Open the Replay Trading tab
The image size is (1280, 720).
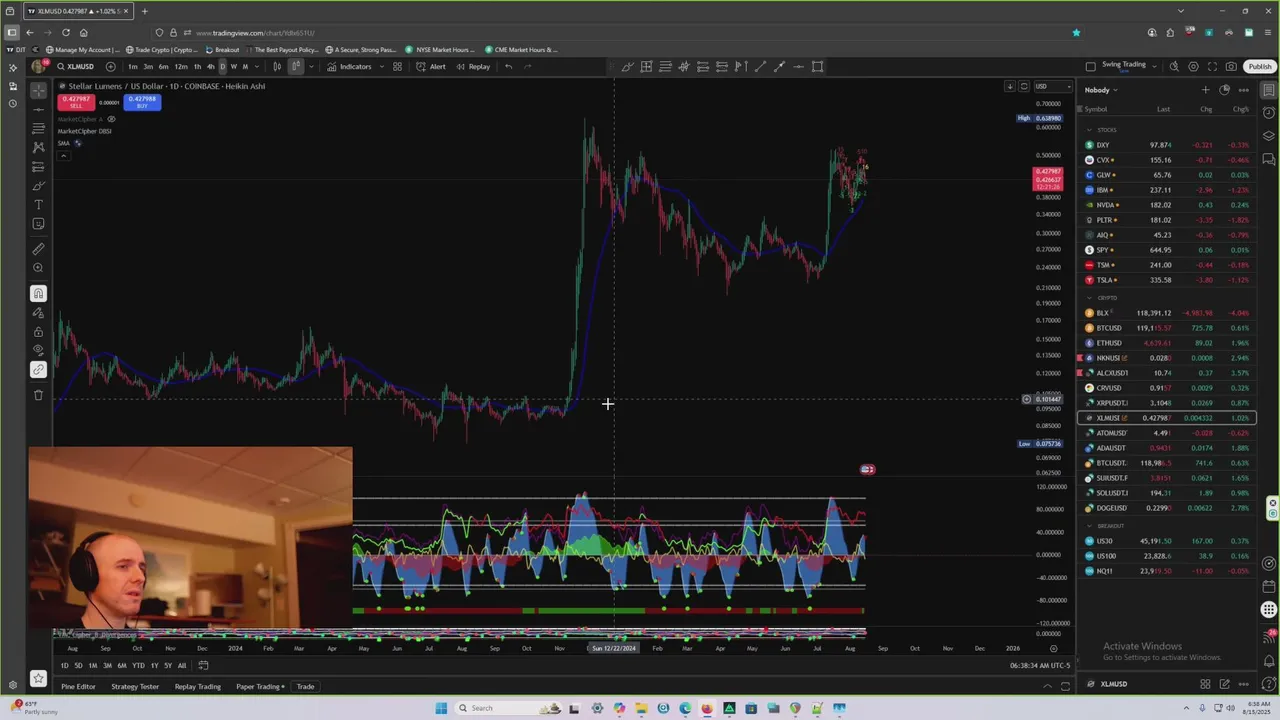tap(198, 687)
